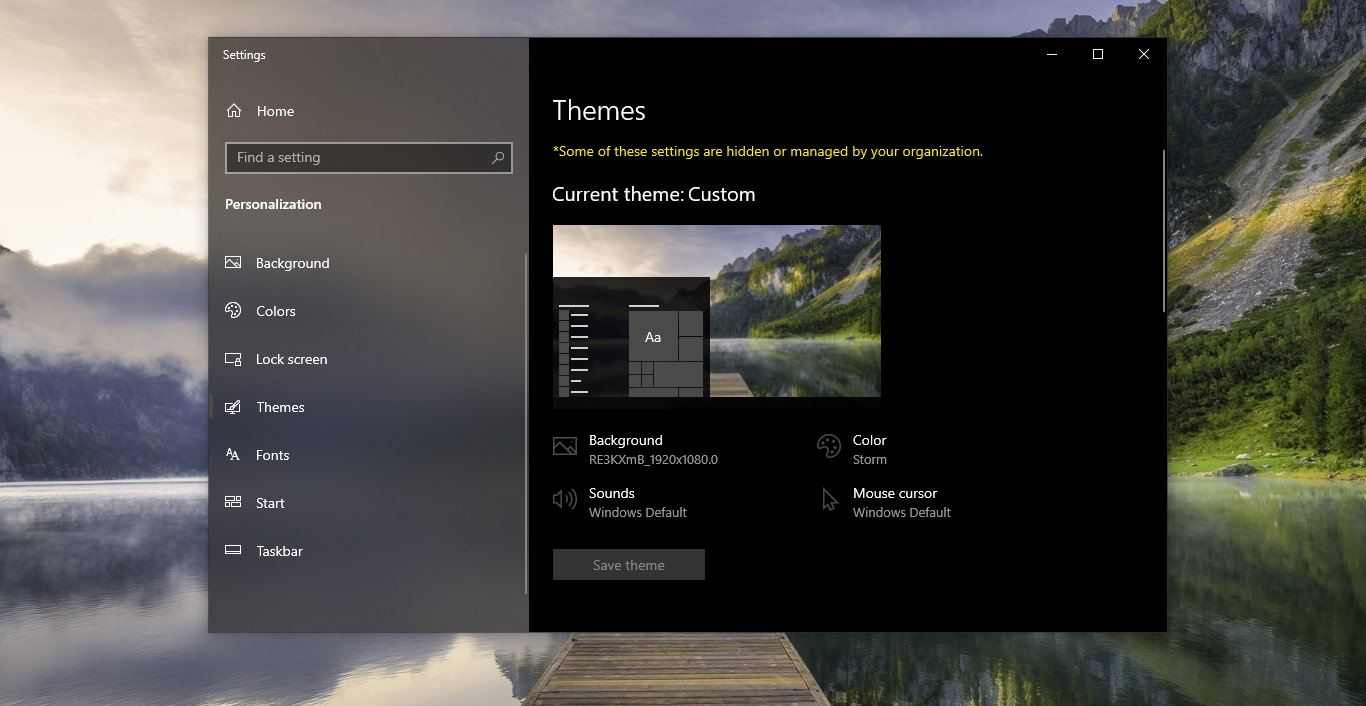
Task: Click the Find a setting search box
Action: point(360,158)
